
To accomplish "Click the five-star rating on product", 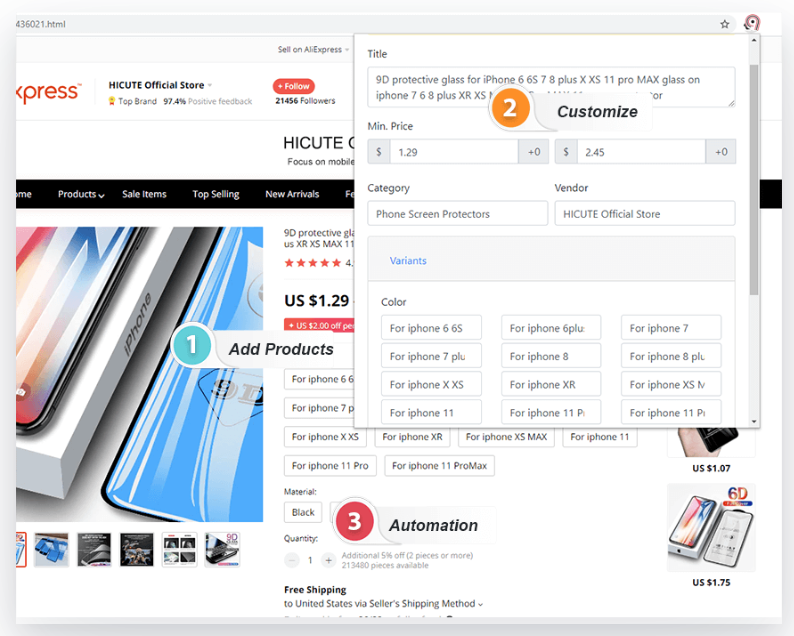I will click(x=312, y=263).
